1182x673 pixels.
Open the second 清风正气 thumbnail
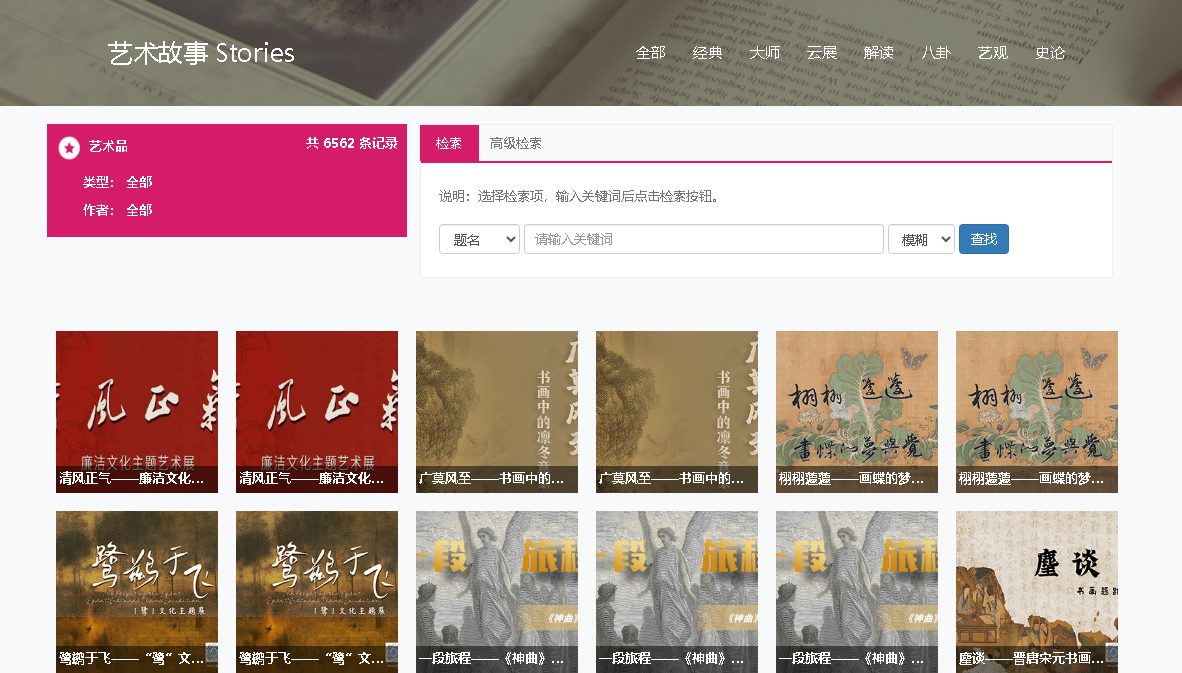tap(317, 412)
